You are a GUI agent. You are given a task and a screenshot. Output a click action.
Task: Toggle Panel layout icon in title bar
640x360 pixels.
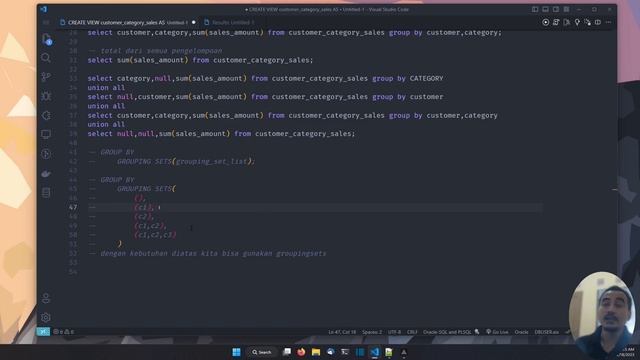pyautogui.click(x=545, y=9)
